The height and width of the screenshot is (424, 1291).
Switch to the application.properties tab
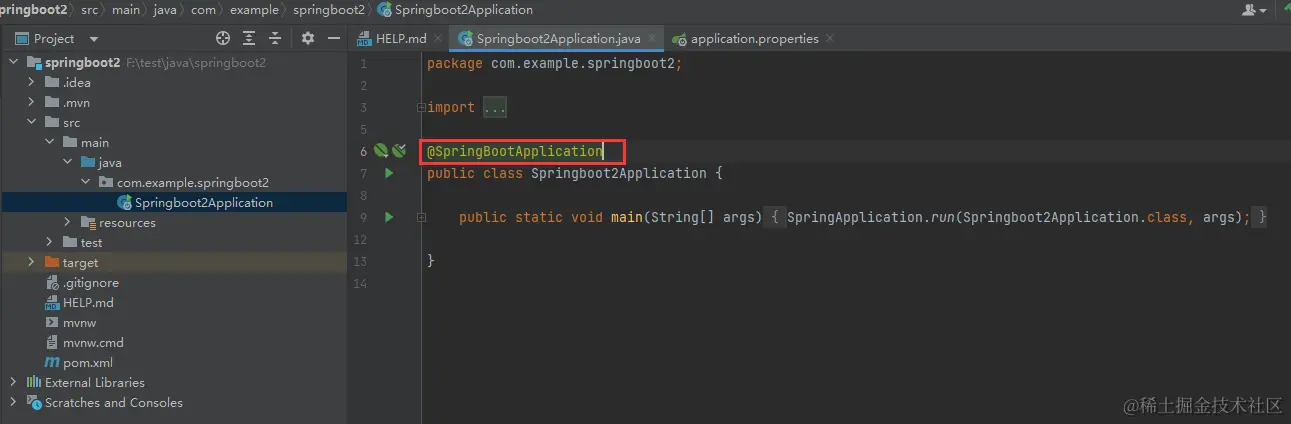tap(754, 39)
